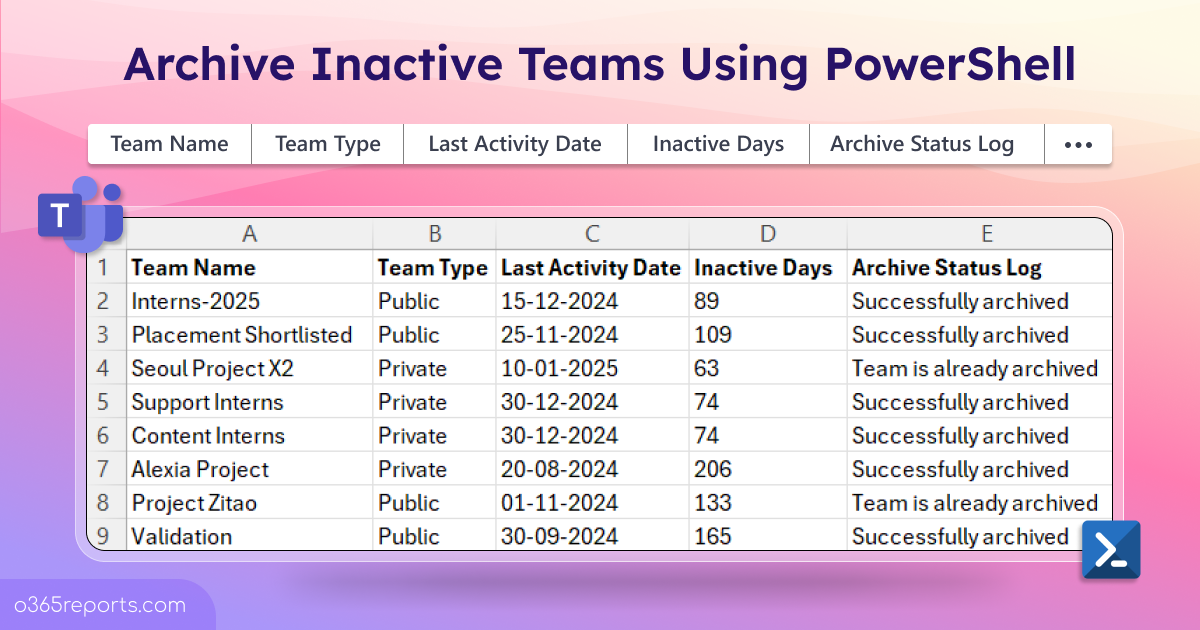Select the Last Activity Date header pill
This screenshot has height=630, width=1200.
pos(515,144)
